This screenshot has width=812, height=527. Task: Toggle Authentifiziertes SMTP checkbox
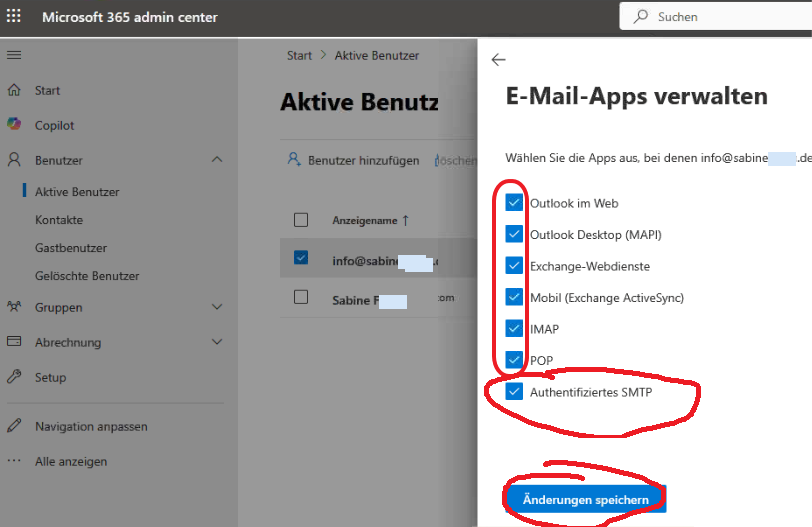pos(514,391)
